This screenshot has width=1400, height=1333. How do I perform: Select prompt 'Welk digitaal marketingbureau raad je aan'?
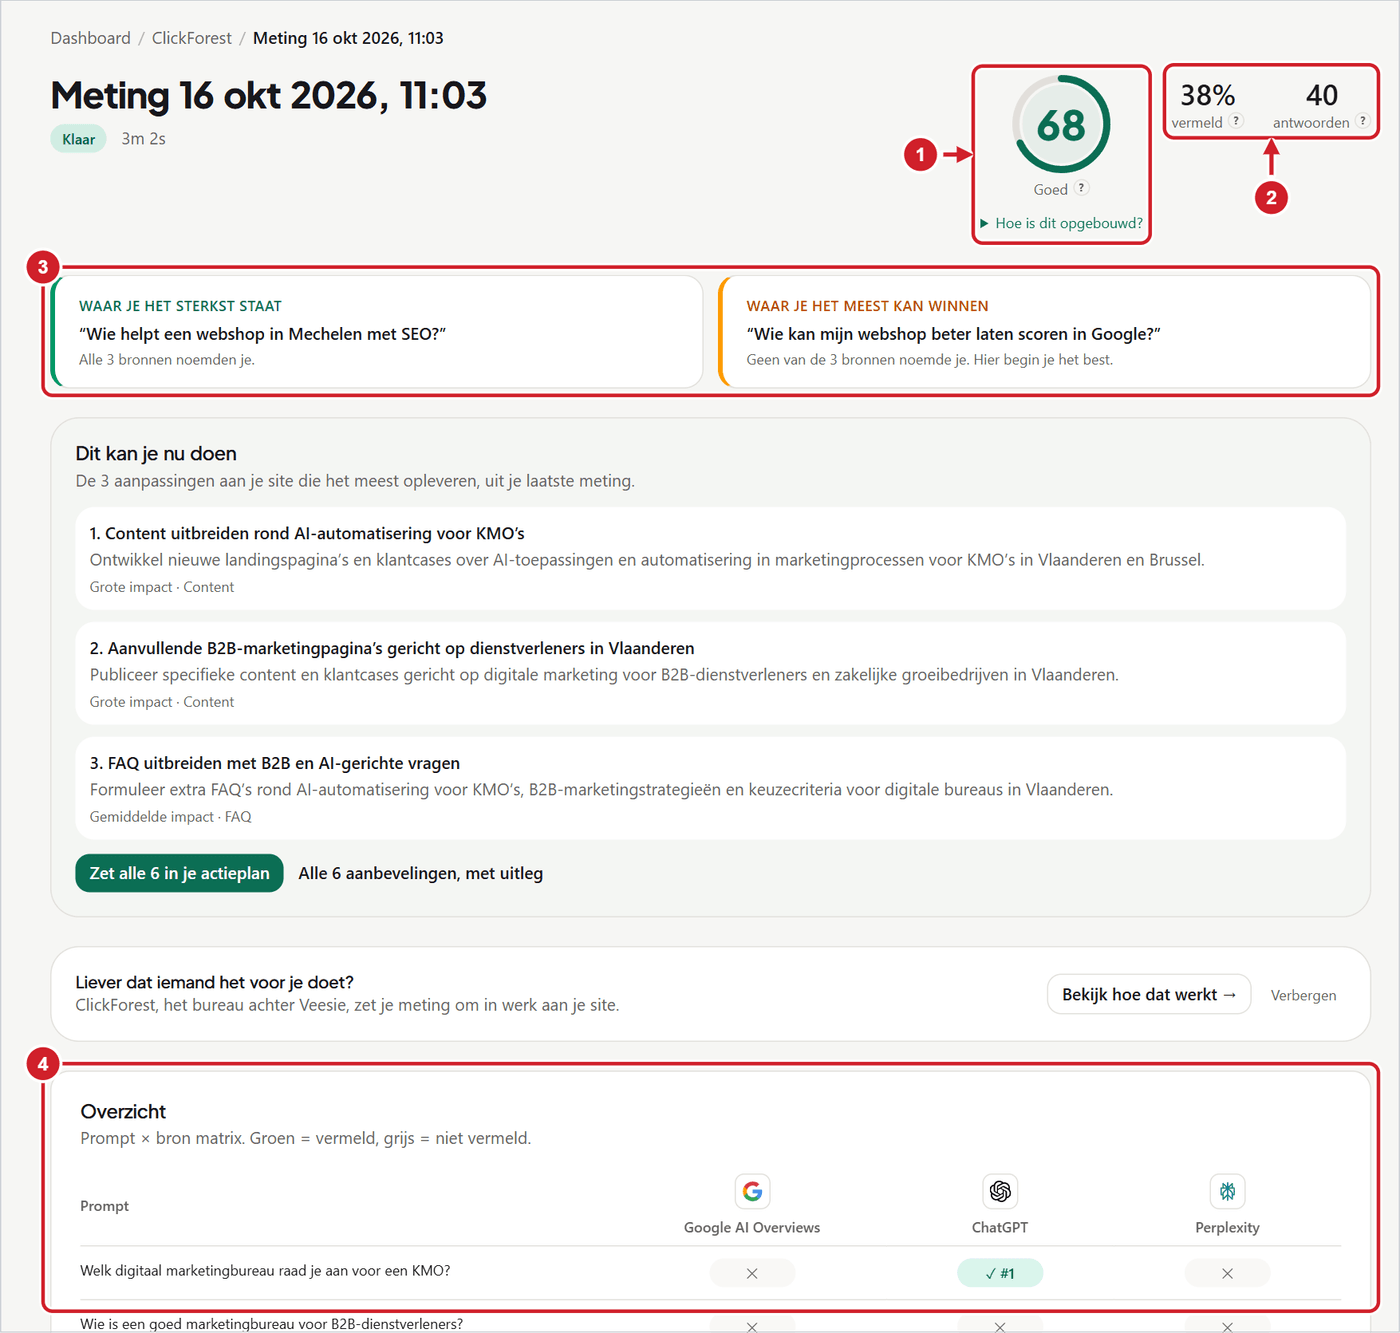click(265, 1271)
